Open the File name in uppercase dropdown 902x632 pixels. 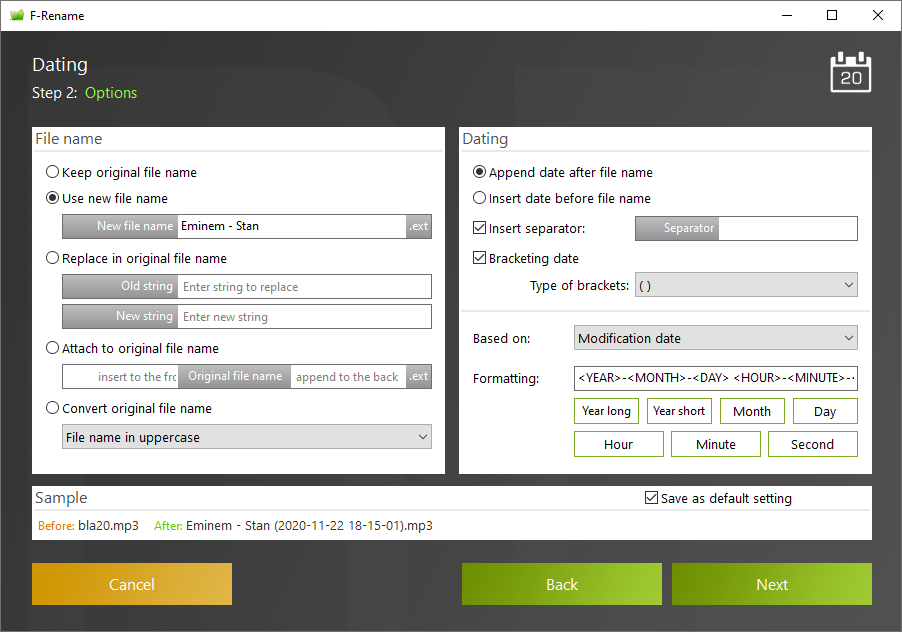(x=247, y=437)
